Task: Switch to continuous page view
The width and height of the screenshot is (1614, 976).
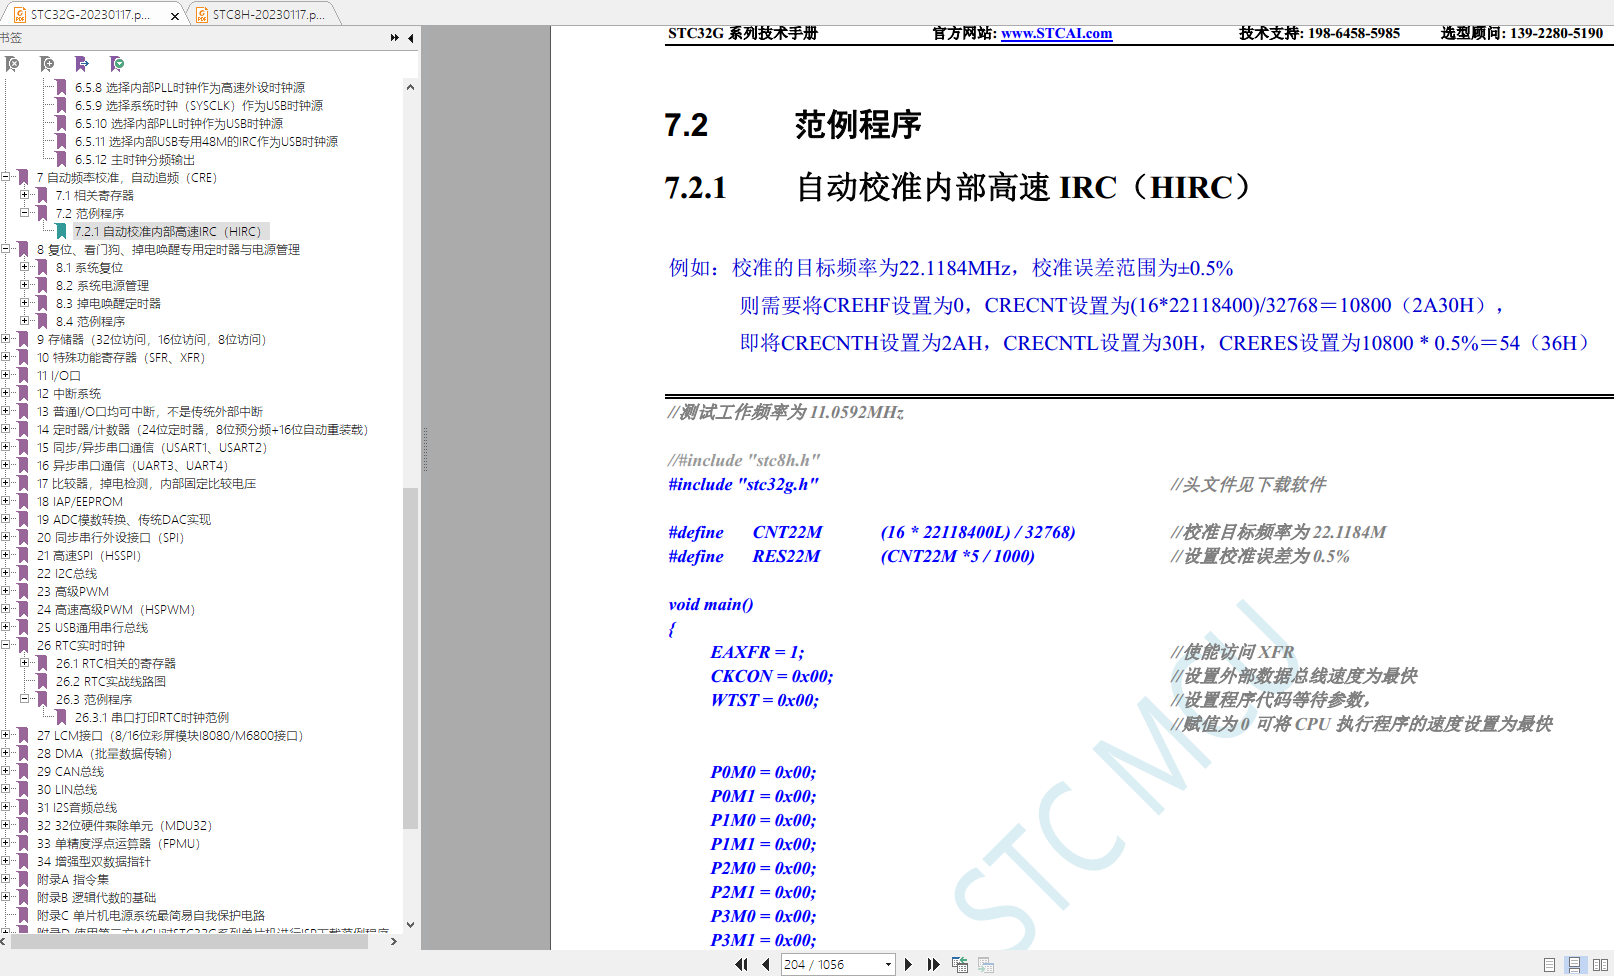Action: coord(1574,965)
